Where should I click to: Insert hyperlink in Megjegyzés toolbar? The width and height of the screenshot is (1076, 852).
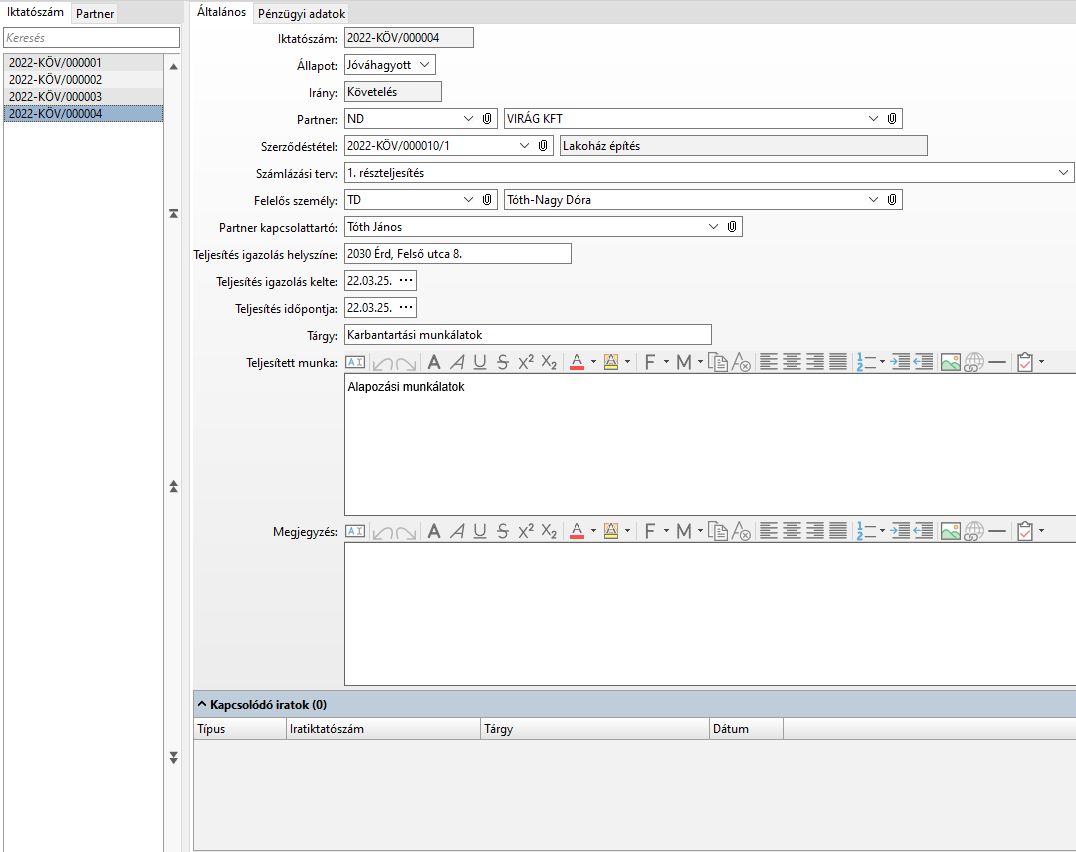(x=974, y=531)
